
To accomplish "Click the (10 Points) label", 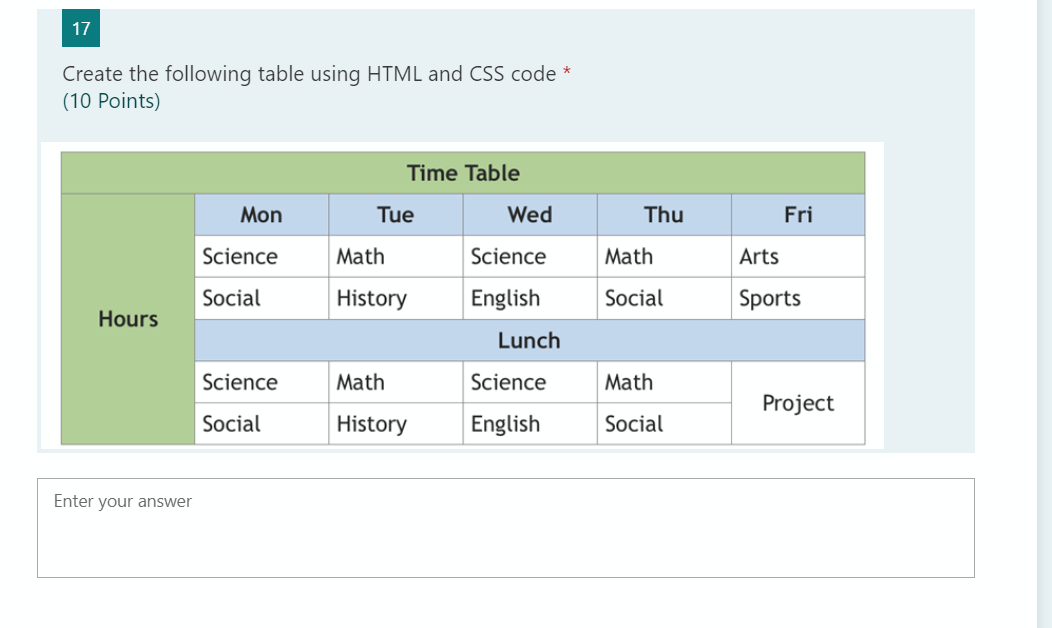I will [x=111, y=101].
